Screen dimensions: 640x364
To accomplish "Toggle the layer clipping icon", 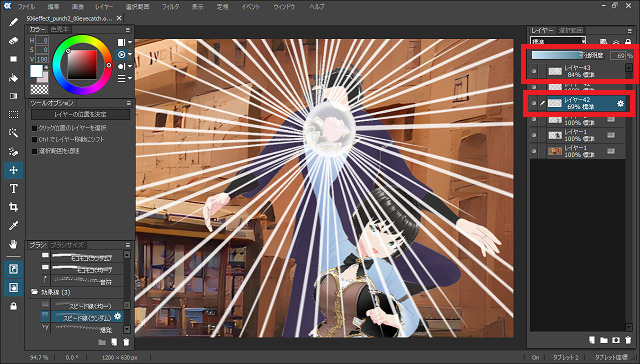I will pyautogui.click(x=616, y=41).
